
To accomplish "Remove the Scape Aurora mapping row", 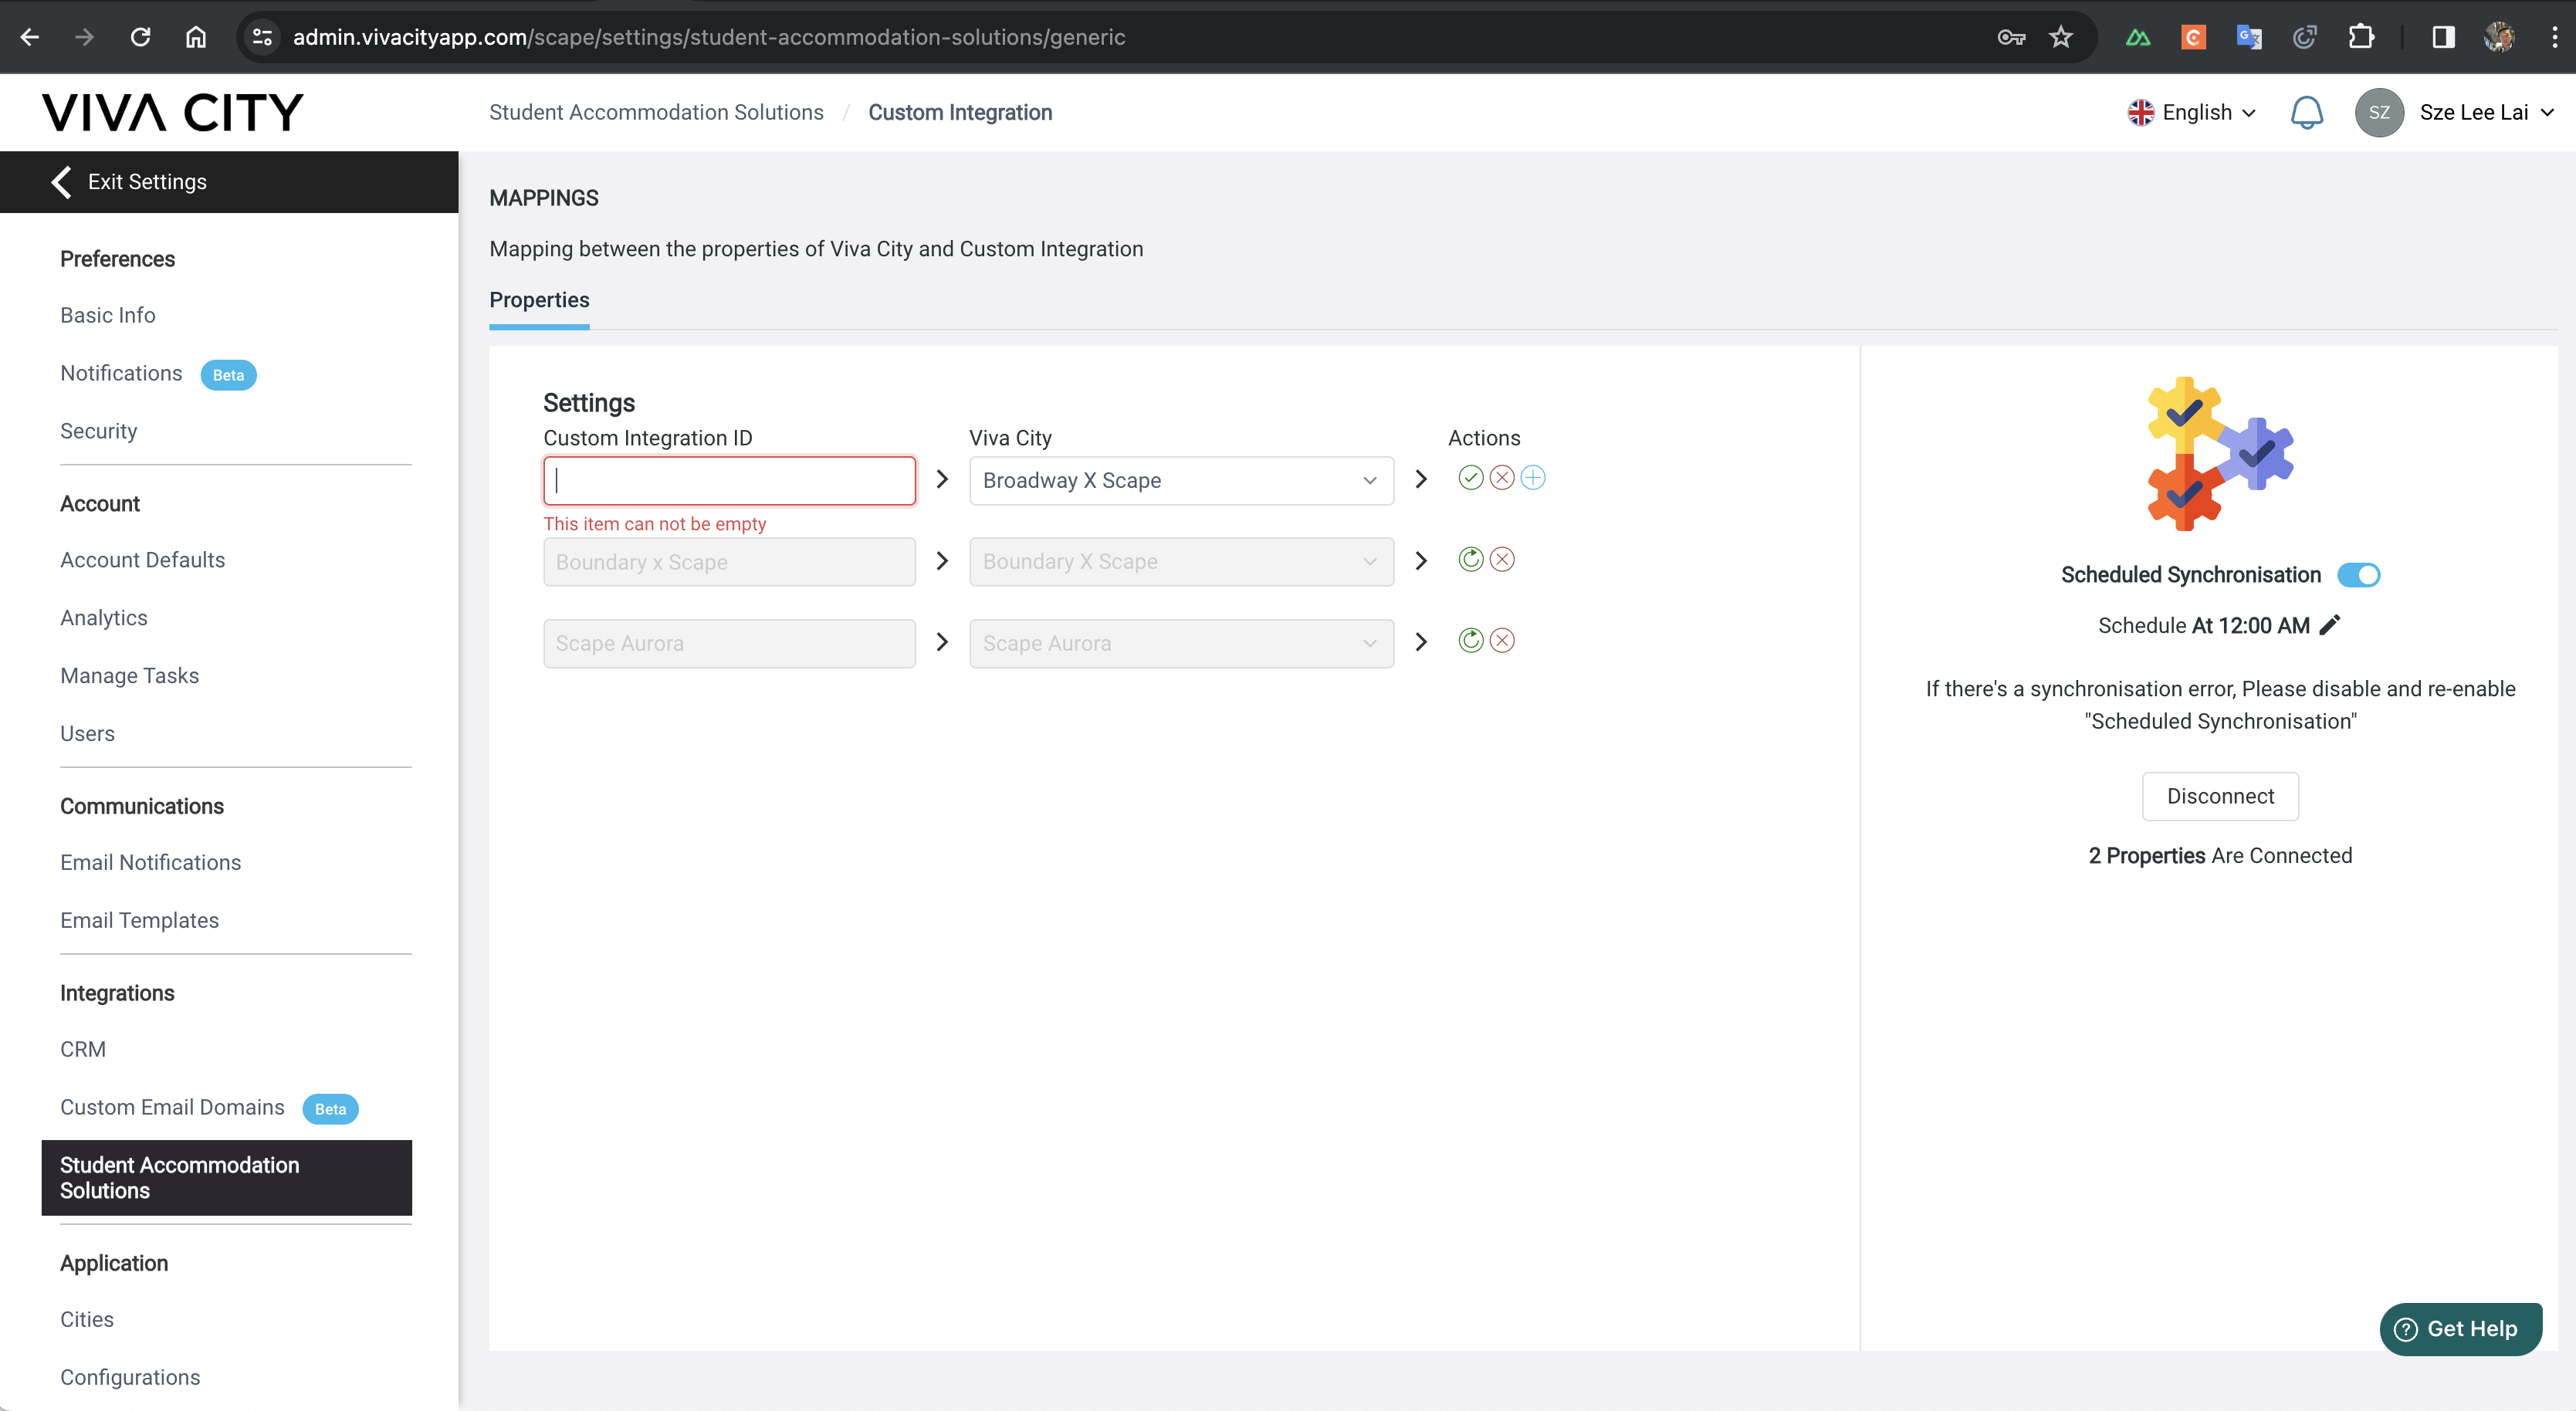I will click(x=1502, y=641).
